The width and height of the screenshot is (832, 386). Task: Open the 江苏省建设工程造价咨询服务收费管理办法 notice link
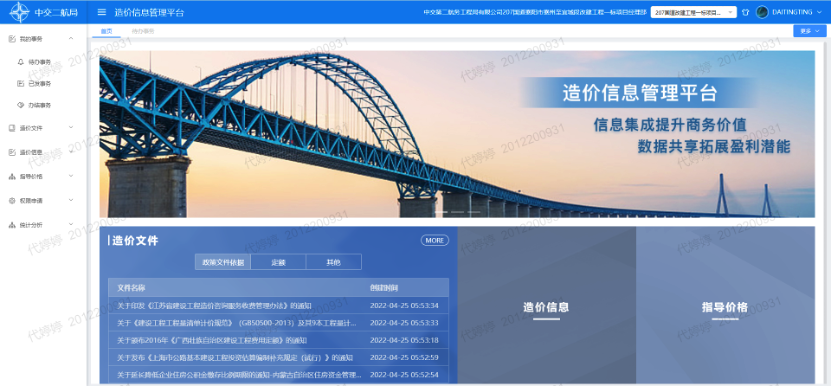[x=214, y=306]
